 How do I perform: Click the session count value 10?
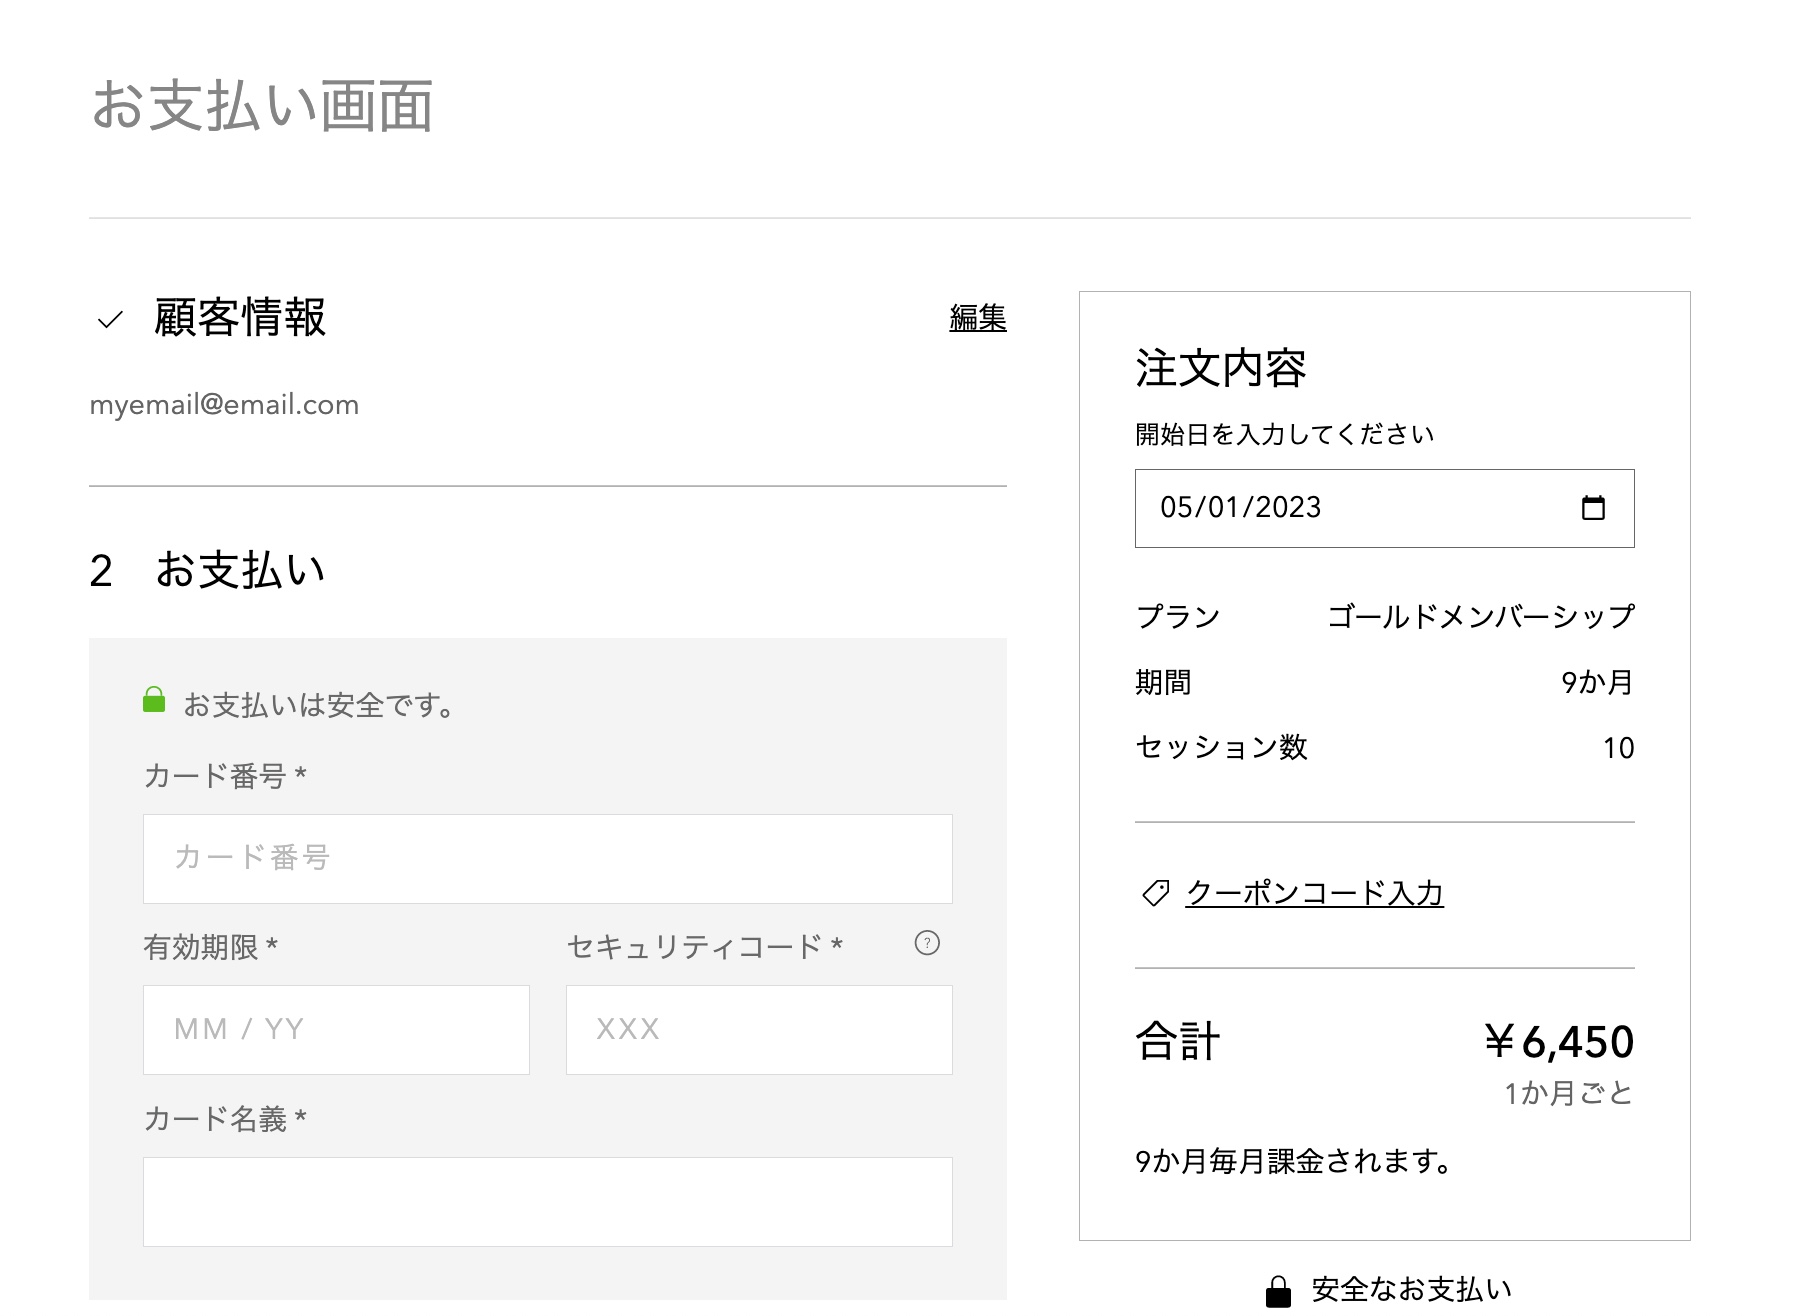(1618, 748)
